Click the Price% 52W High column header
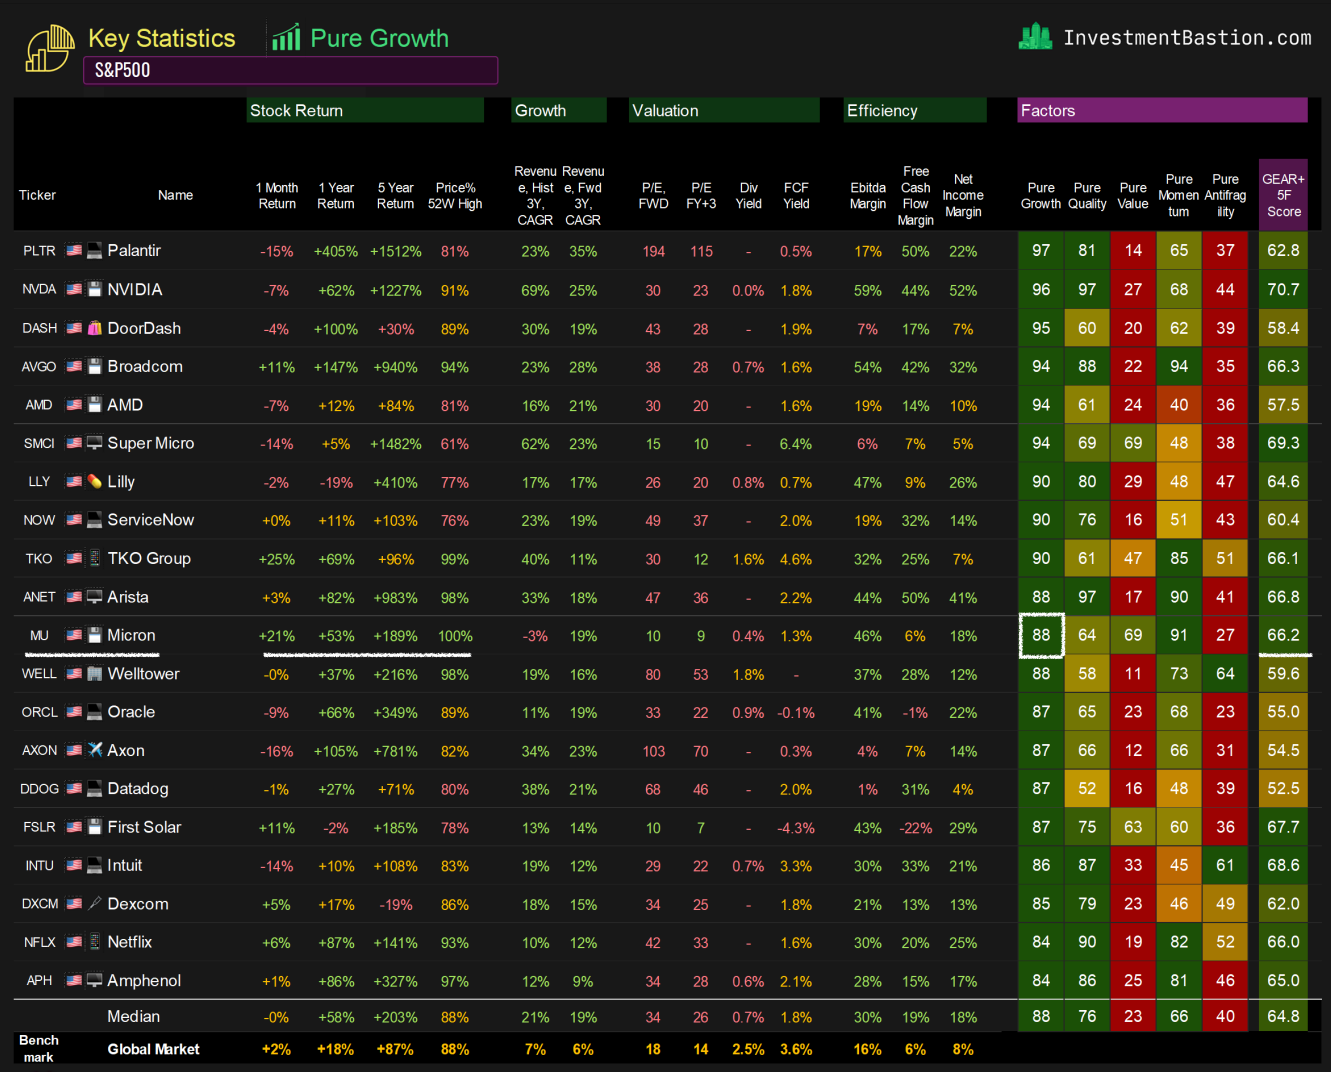 pos(455,195)
